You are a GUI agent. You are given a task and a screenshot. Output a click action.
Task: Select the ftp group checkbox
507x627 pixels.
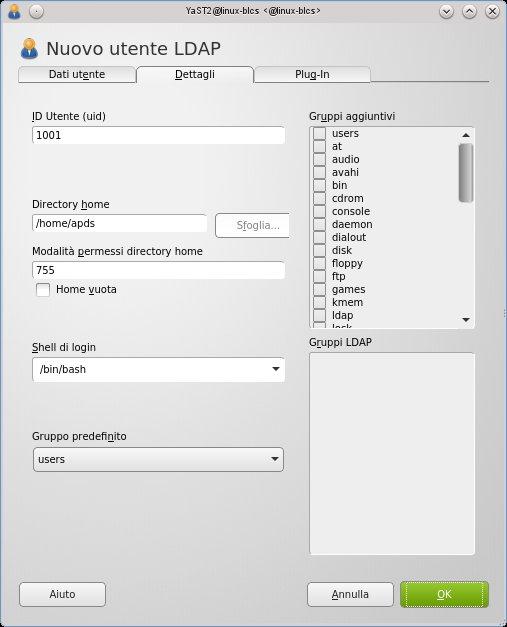319,276
